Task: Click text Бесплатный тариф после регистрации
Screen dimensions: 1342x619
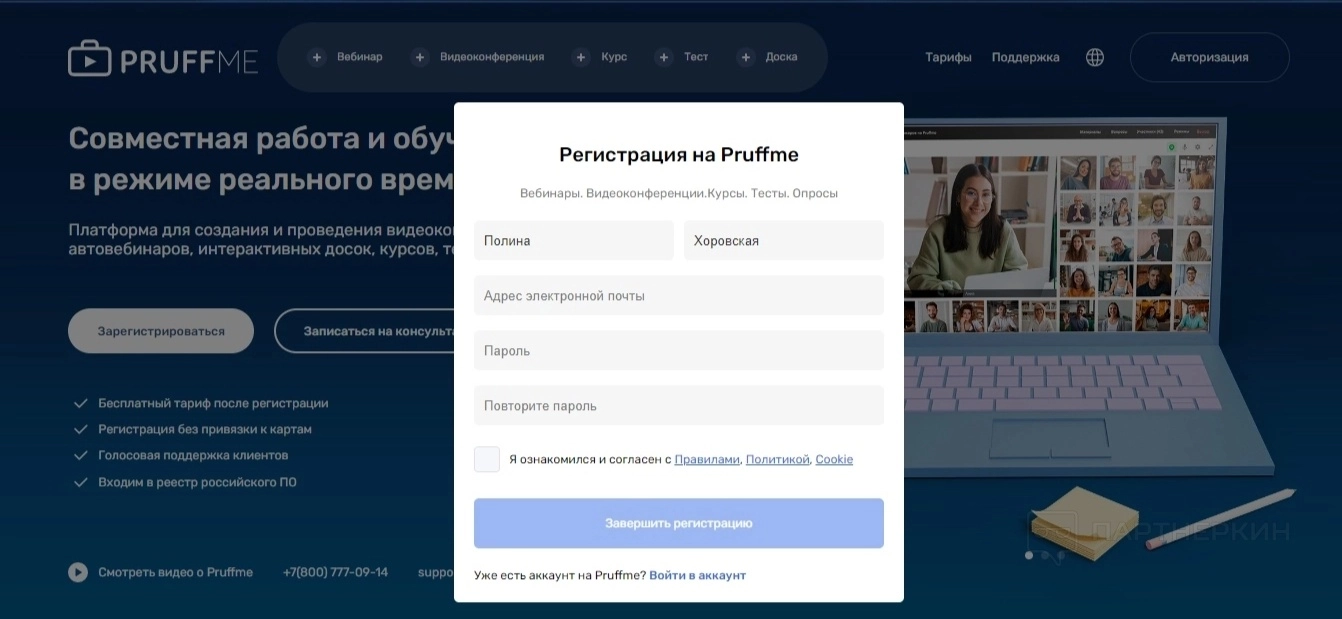Action: pos(213,403)
